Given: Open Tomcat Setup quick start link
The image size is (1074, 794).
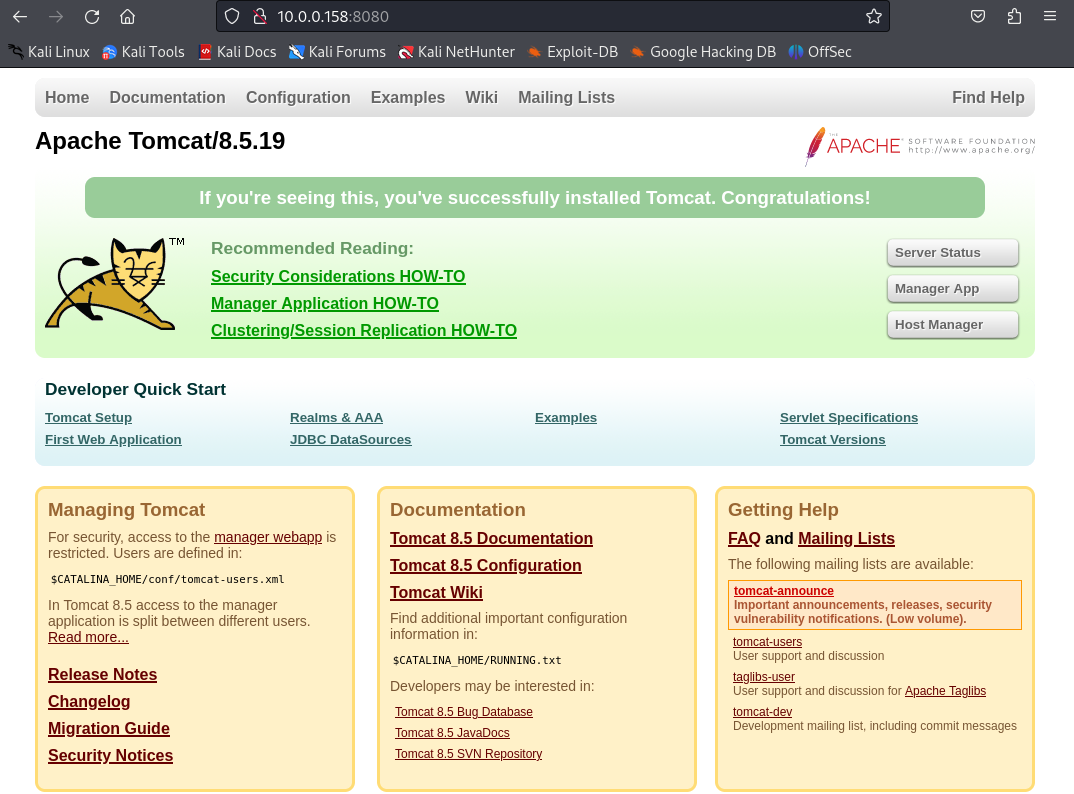Looking at the screenshot, I should click(88, 418).
